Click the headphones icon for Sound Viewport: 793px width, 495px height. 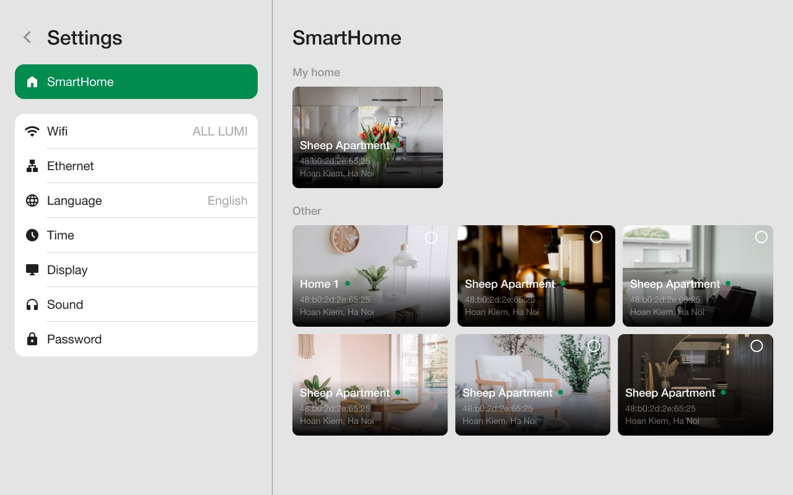[x=32, y=305]
